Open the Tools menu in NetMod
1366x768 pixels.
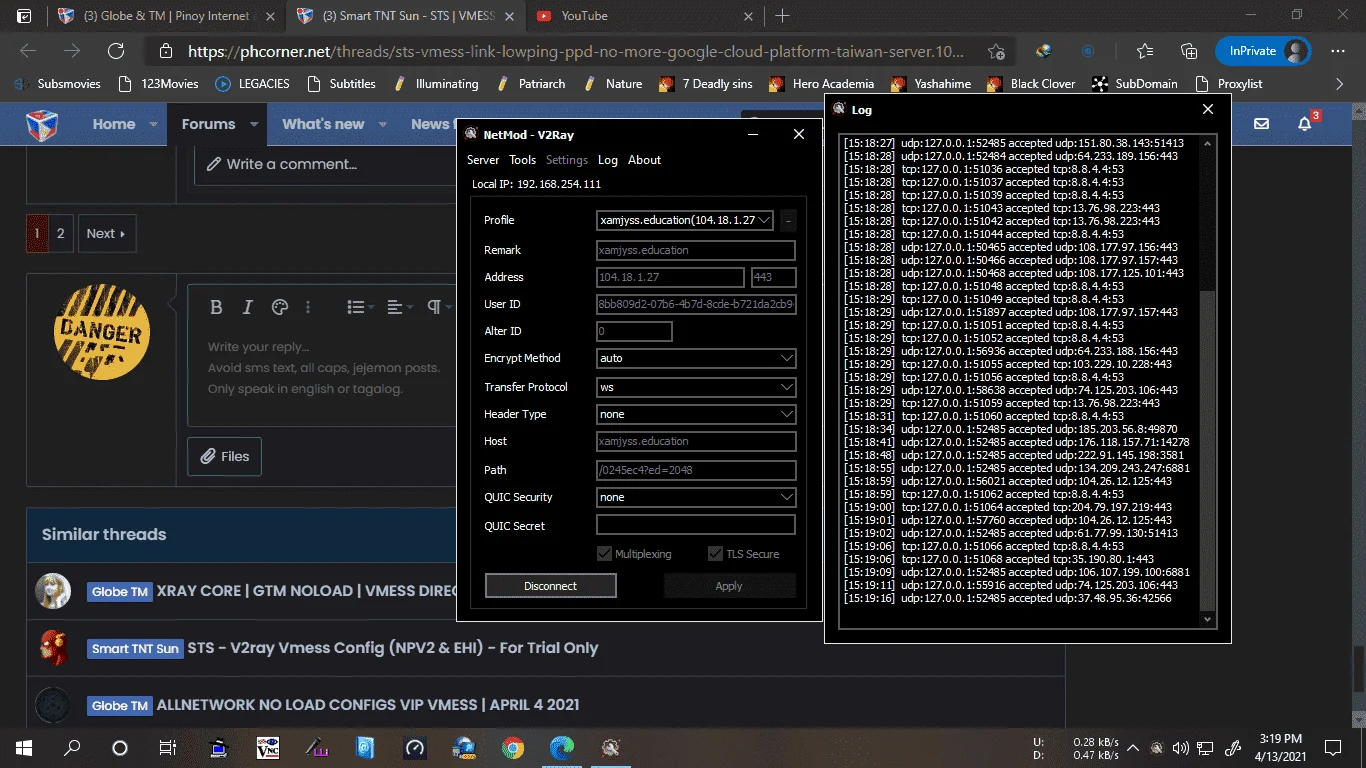(522, 160)
